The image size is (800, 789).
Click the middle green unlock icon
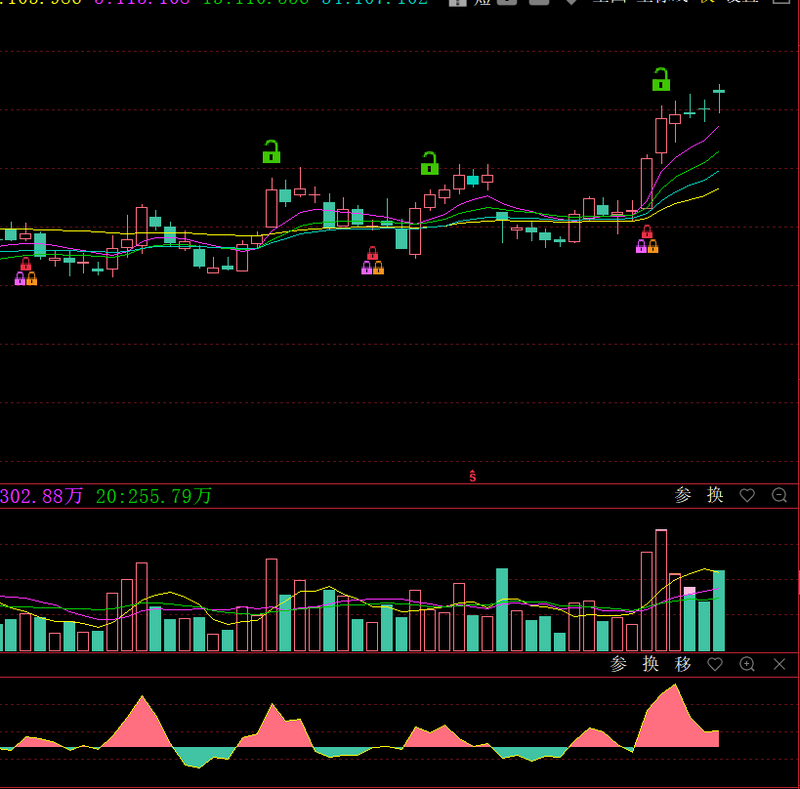point(430,163)
